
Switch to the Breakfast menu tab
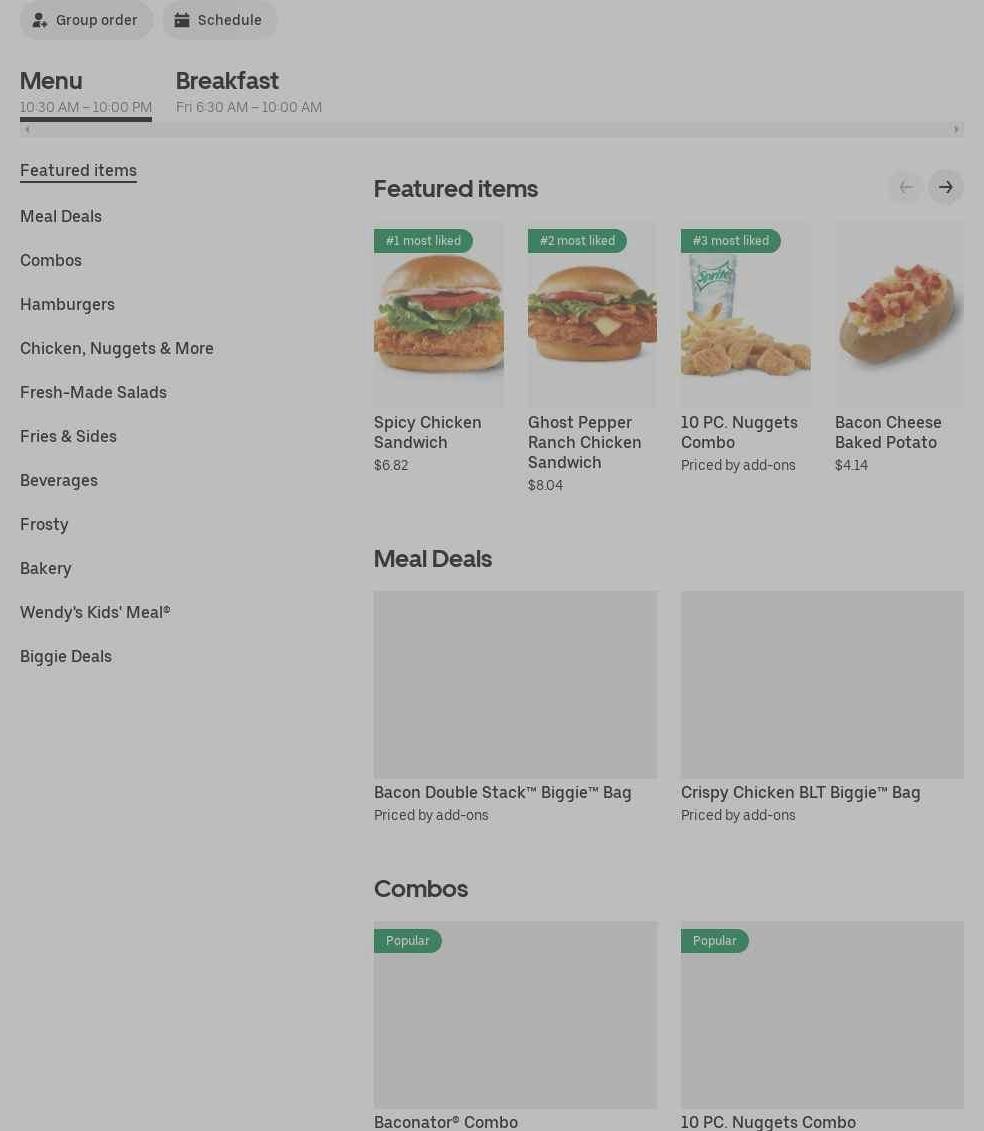[249, 92]
